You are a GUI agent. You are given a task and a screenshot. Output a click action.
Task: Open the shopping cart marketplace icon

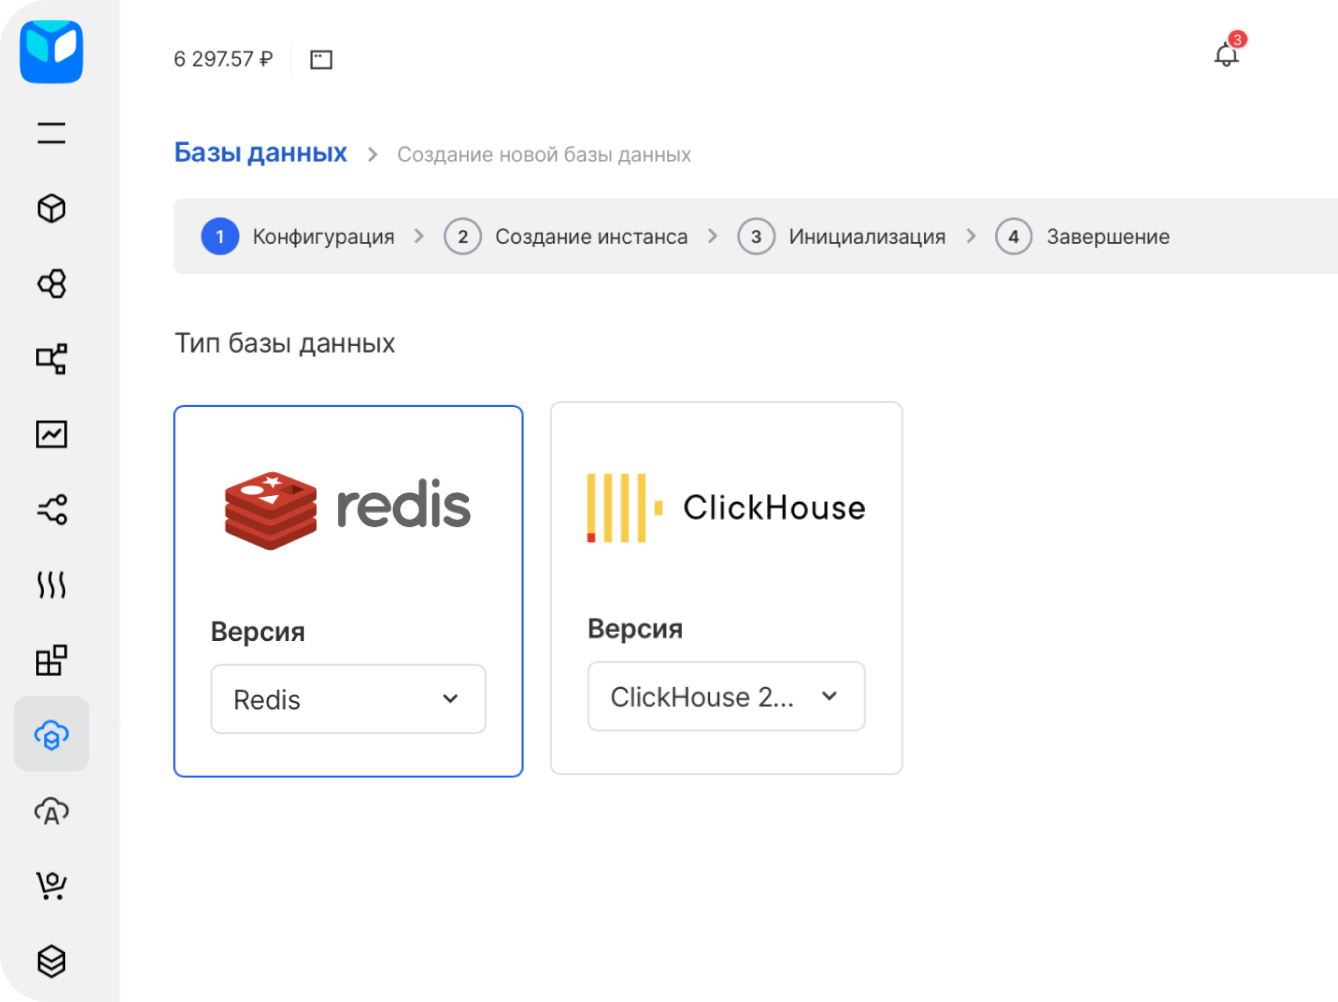click(x=51, y=886)
